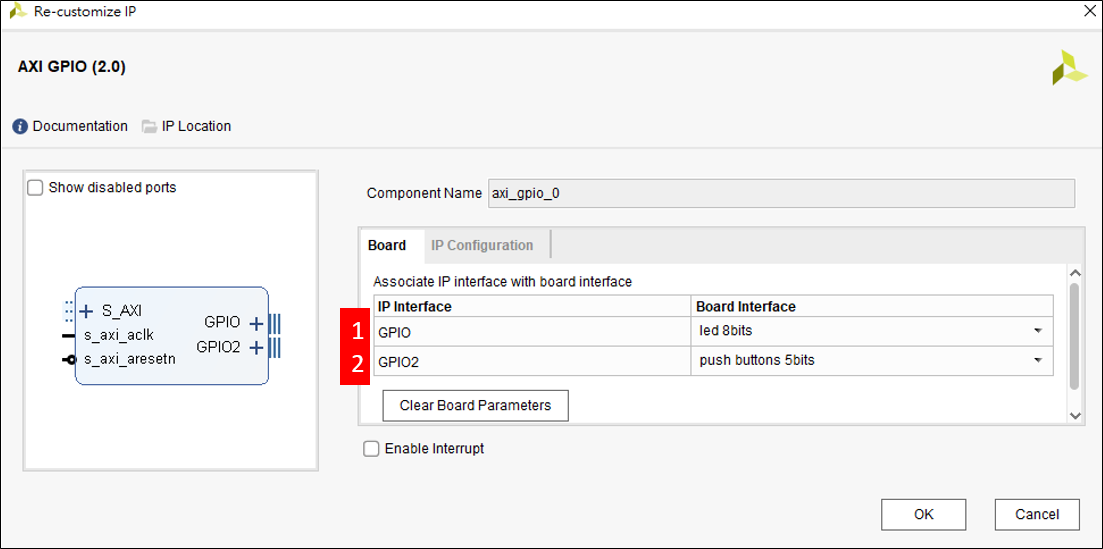Close the Re-customize IP dialog
The width and height of the screenshot is (1103, 549).
(x=1088, y=11)
